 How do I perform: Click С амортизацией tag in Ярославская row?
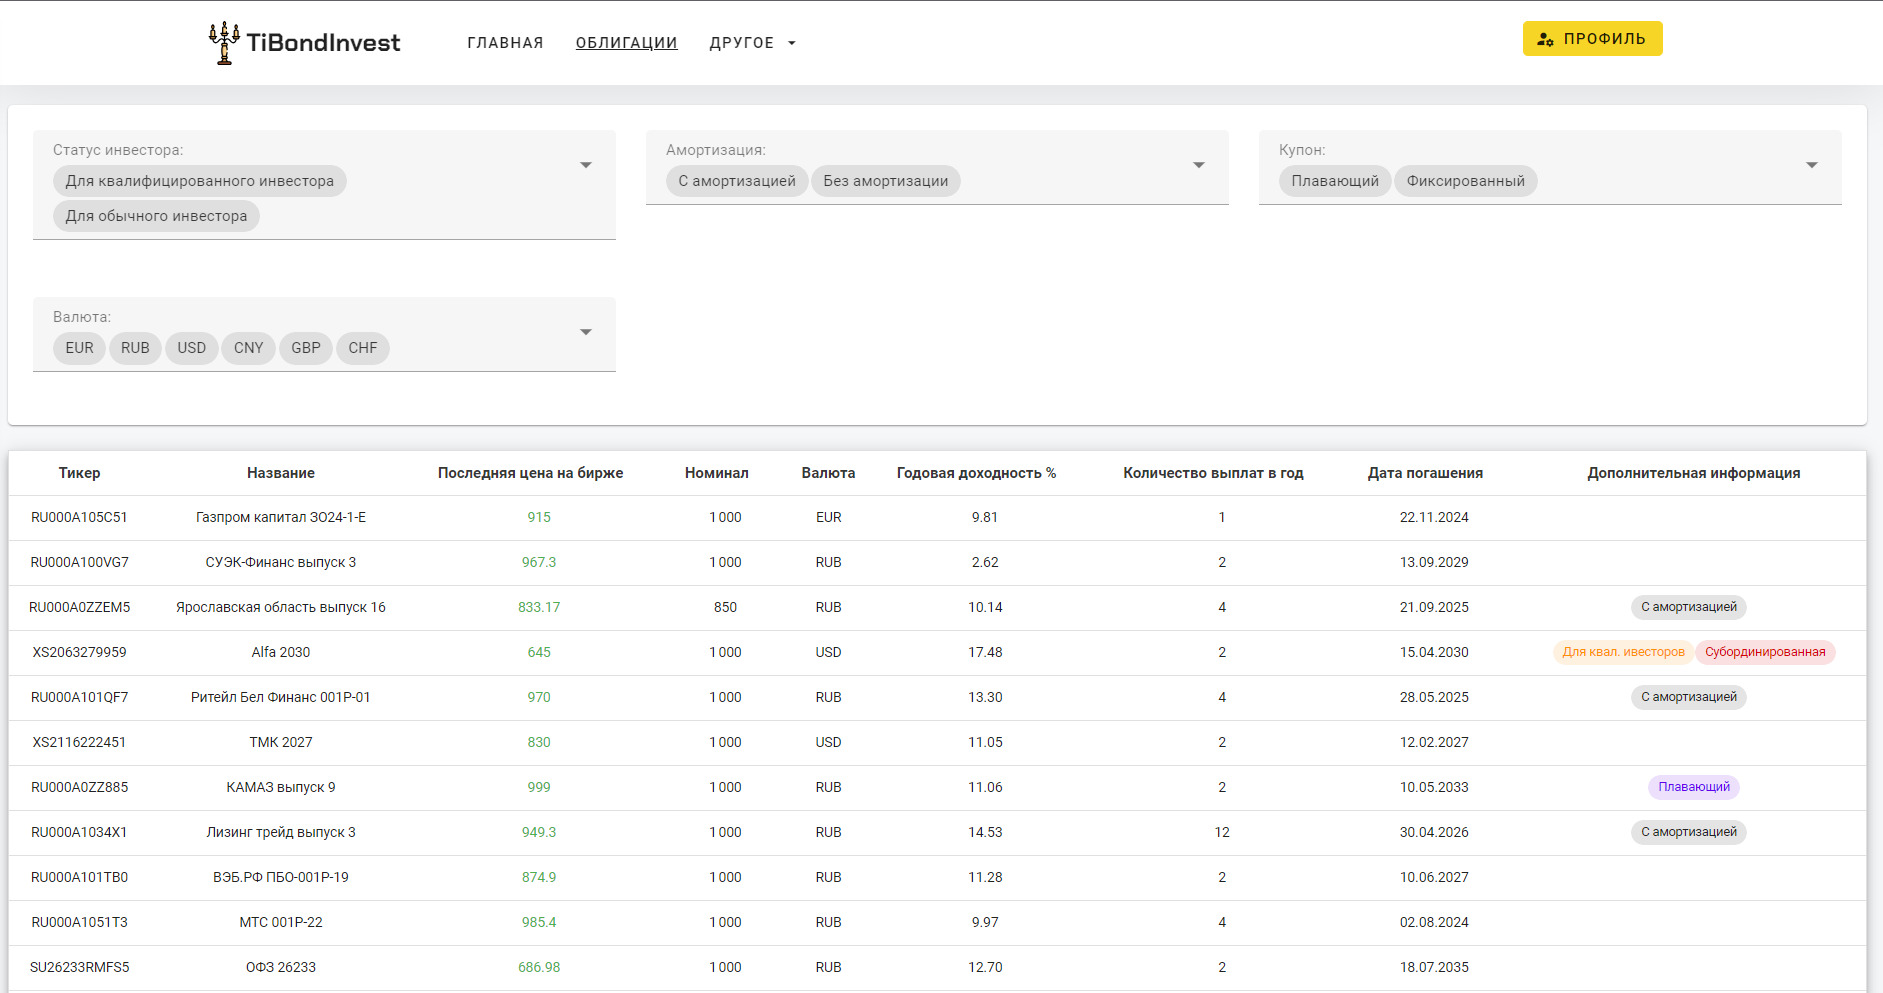click(x=1689, y=607)
